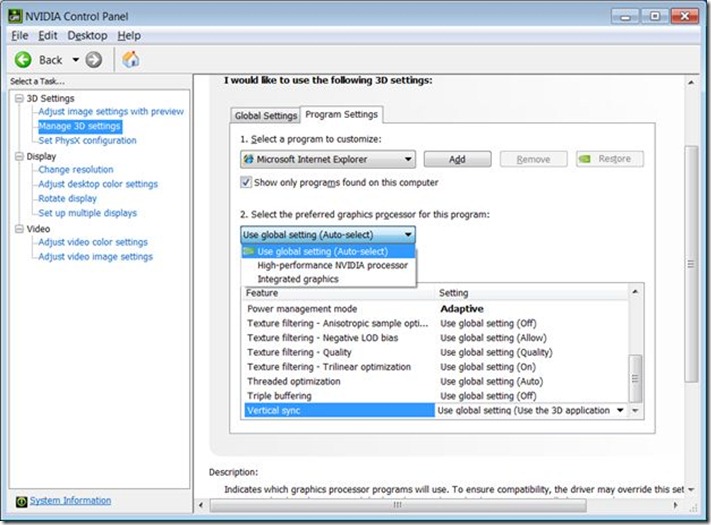The width and height of the screenshot is (711, 525).
Task: Click the Internet Explorer icon in program dropdown
Action: (248, 159)
